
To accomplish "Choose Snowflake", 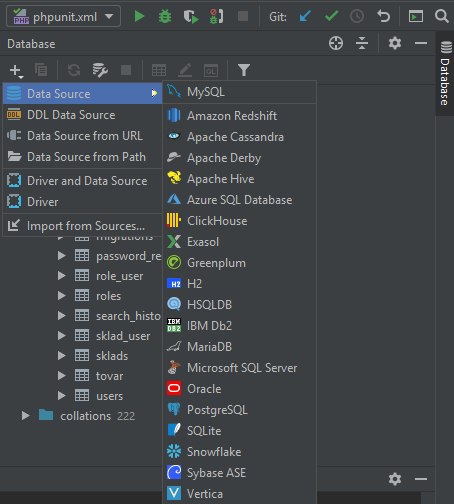I will (239, 452).
